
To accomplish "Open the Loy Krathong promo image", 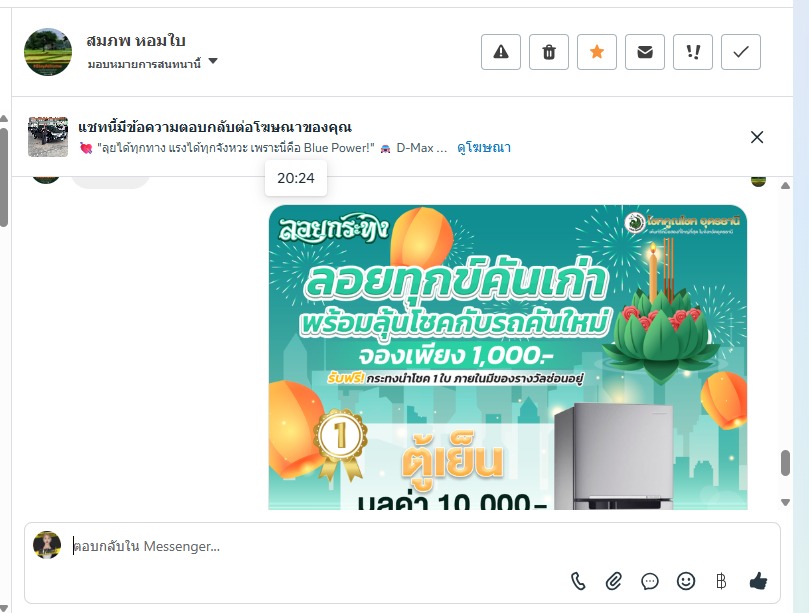I will point(508,357).
